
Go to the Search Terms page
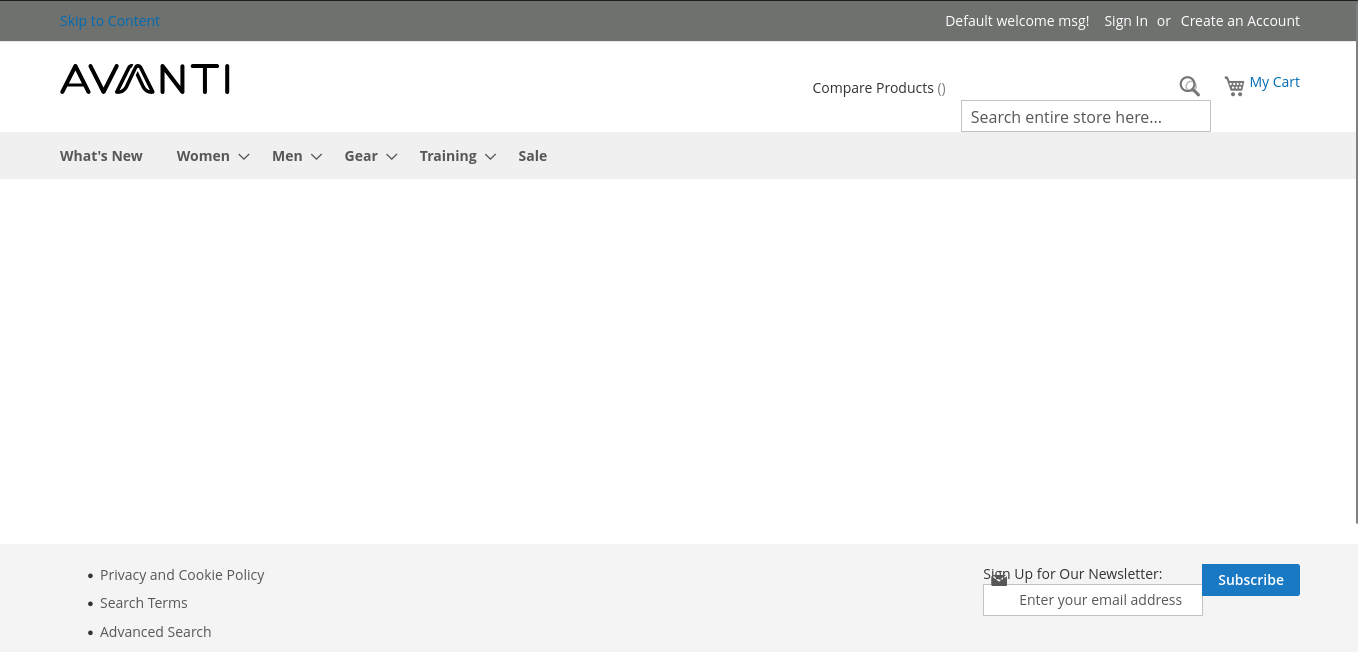(x=144, y=603)
